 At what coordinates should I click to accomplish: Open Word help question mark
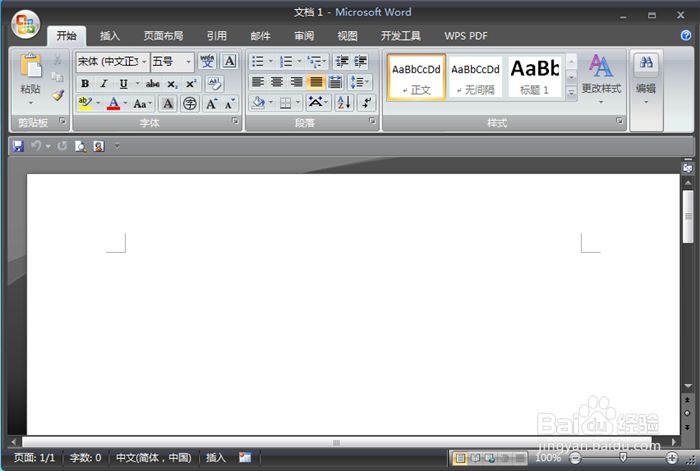pyautogui.click(x=686, y=35)
